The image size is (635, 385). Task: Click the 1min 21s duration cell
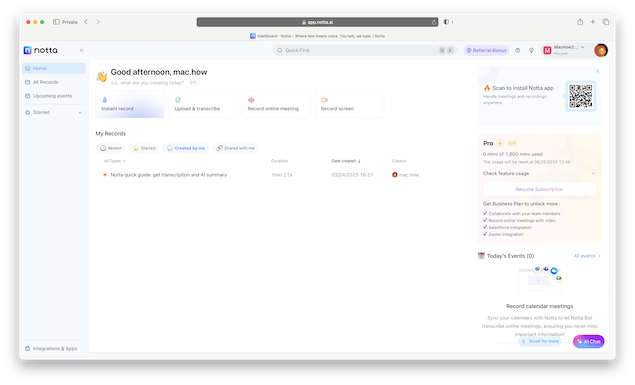tap(281, 175)
